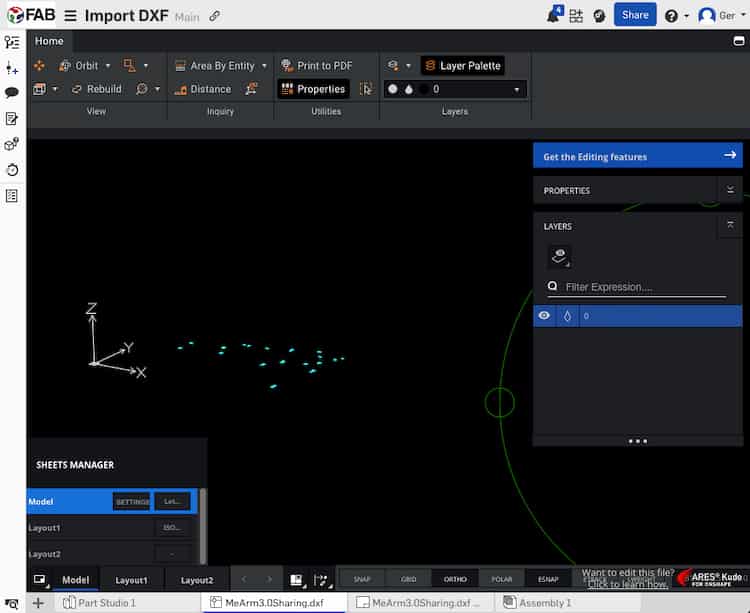Open insert new element sidebar icon
The image size is (750, 613).
(12, 68)
